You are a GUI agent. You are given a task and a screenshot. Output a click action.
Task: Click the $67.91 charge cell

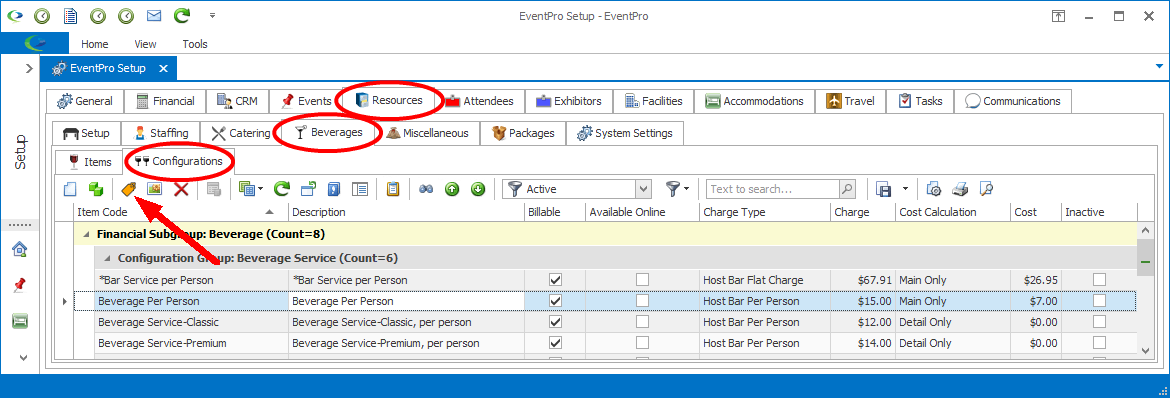863,280
